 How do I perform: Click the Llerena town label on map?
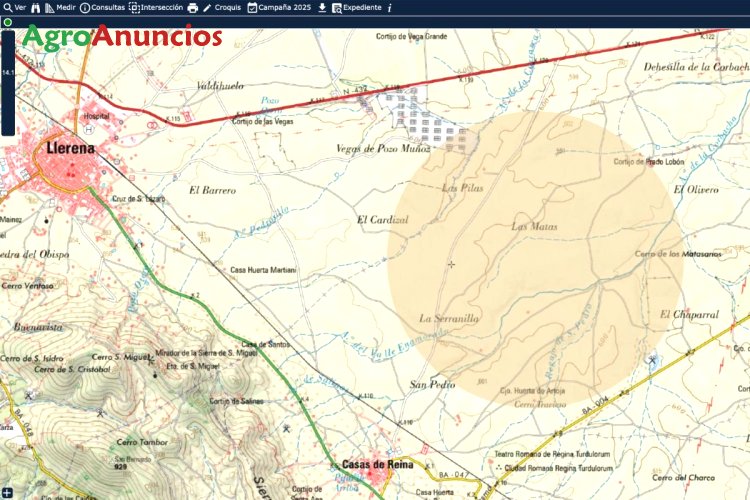(69, 149)
